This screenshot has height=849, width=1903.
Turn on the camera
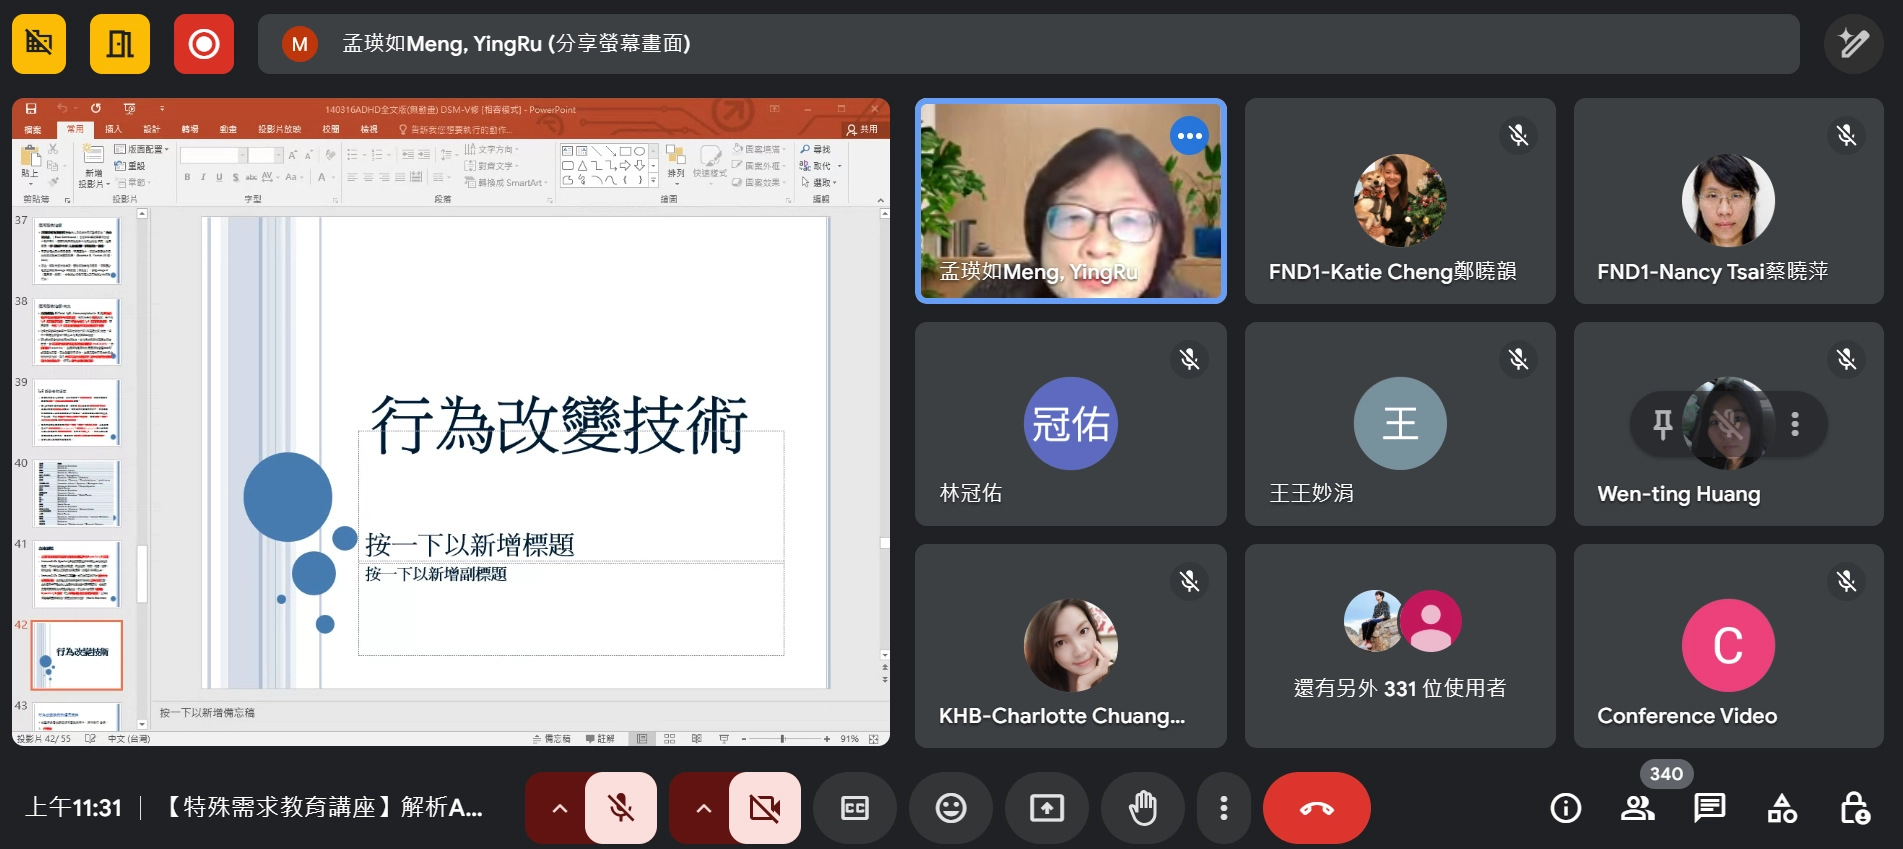click(x=765, y=808)
